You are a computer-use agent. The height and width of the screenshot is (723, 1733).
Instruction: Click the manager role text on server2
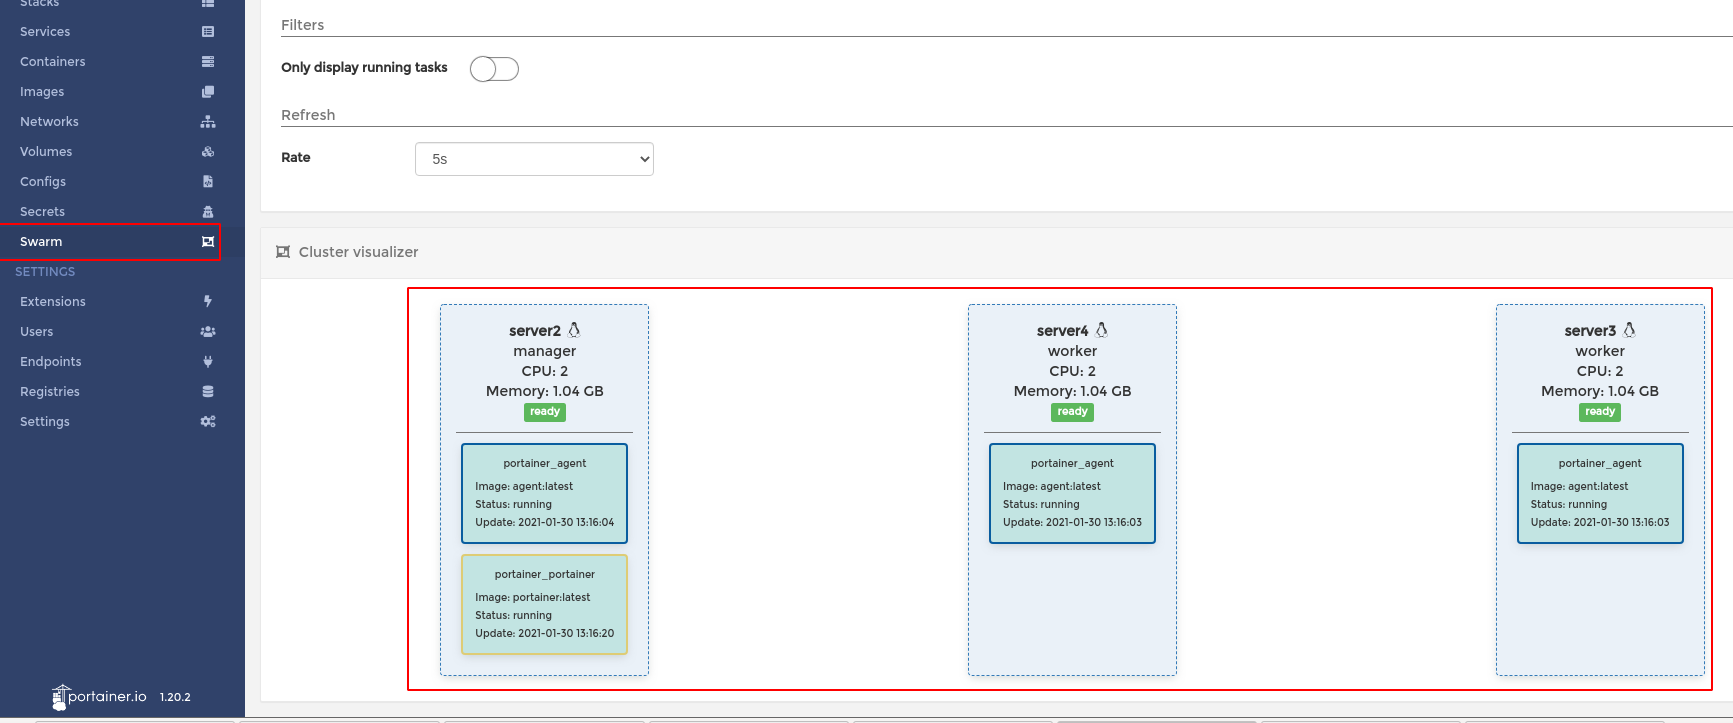[545, 351]
